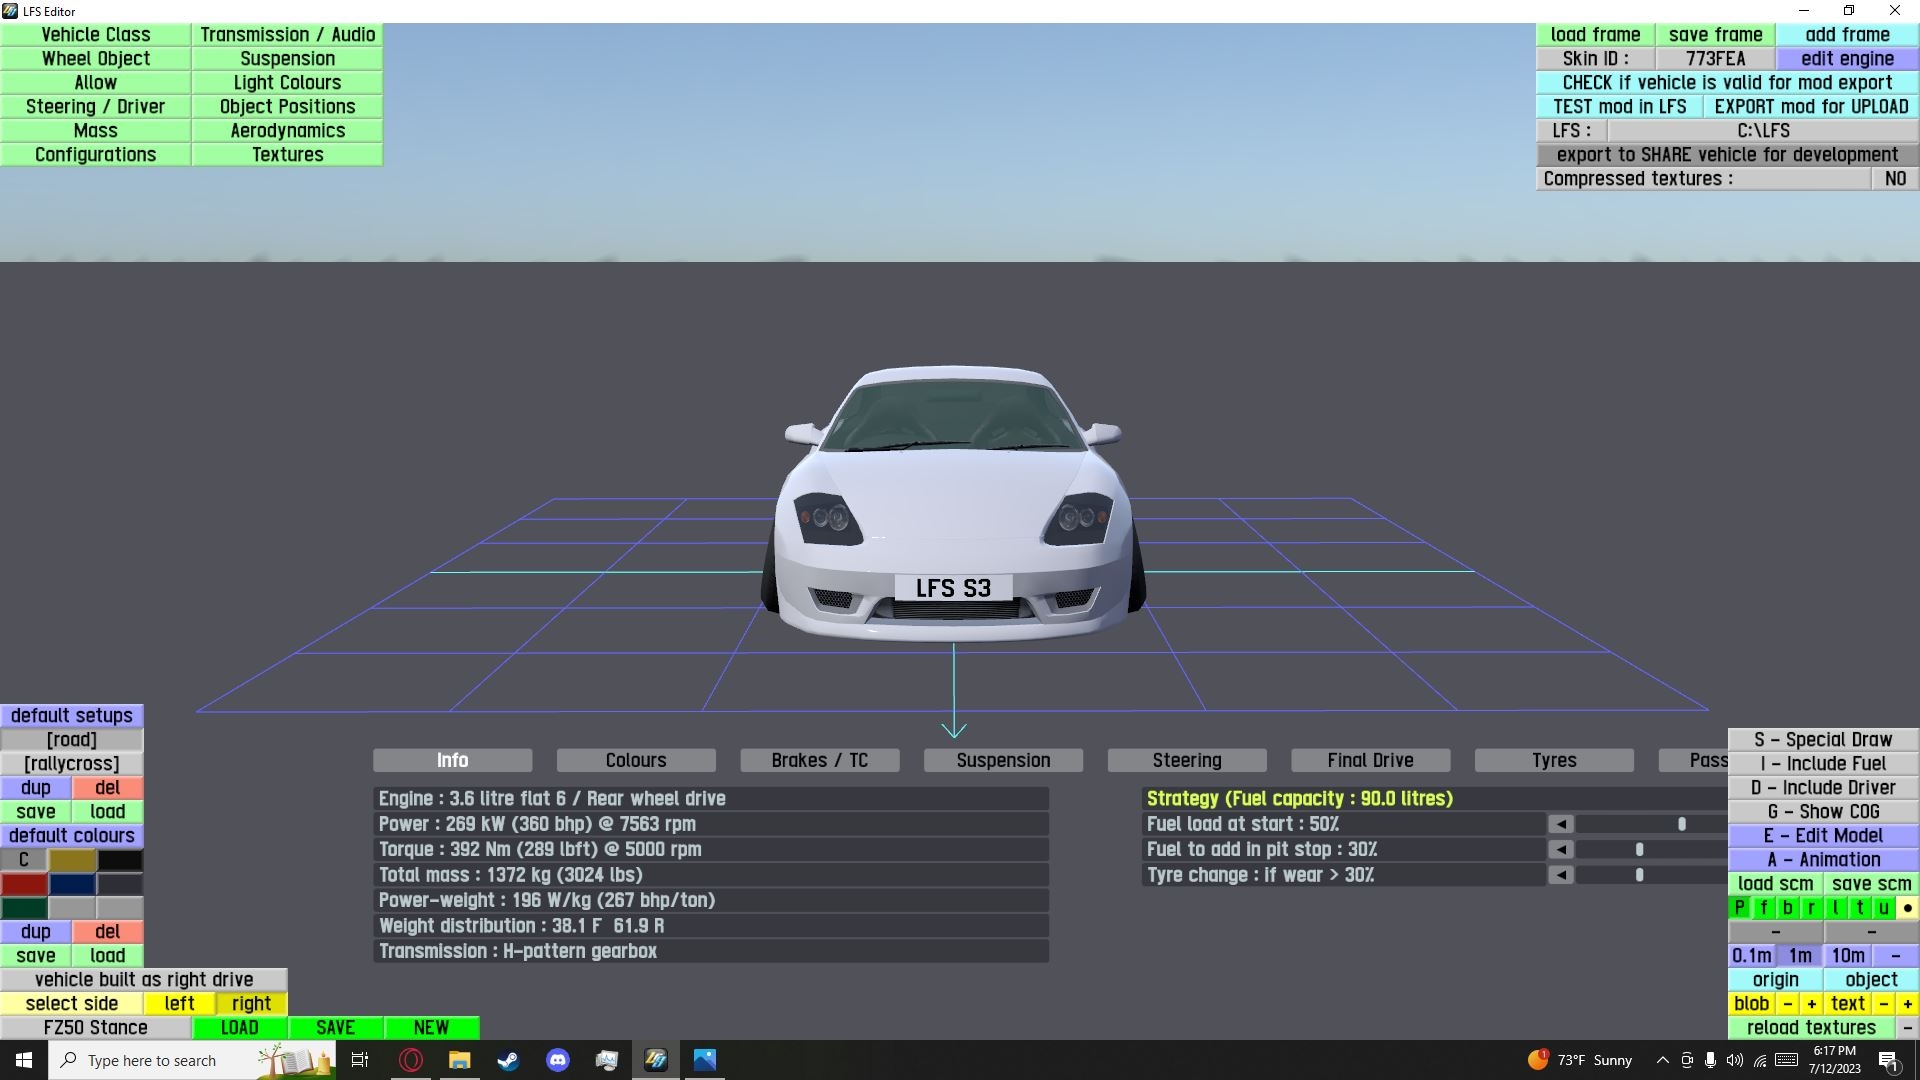
Task: Open the Suspension setup tab
Action: tap(1003, 761)
